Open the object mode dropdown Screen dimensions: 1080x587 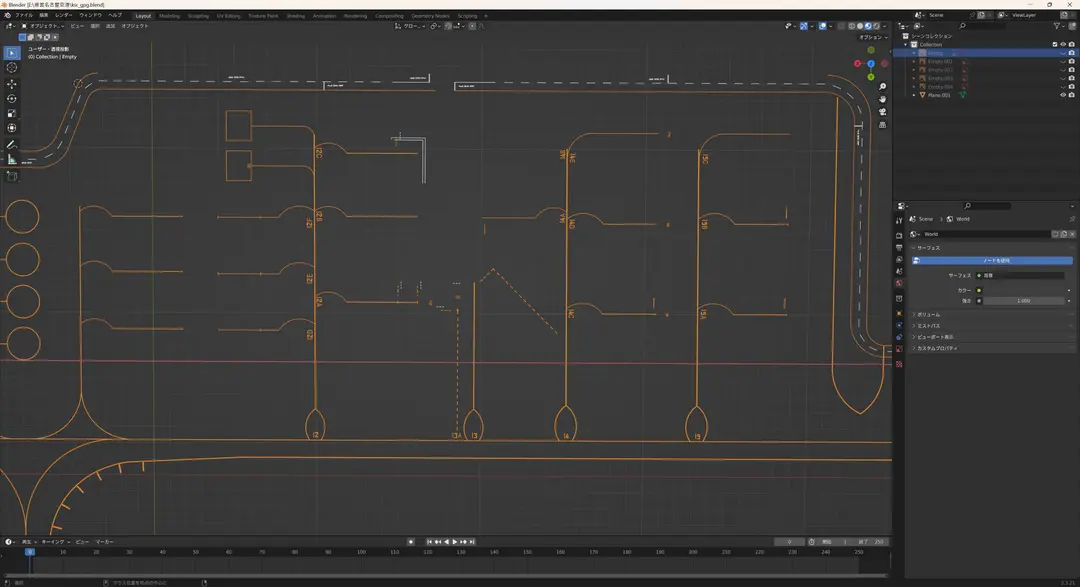pos(43,26)
